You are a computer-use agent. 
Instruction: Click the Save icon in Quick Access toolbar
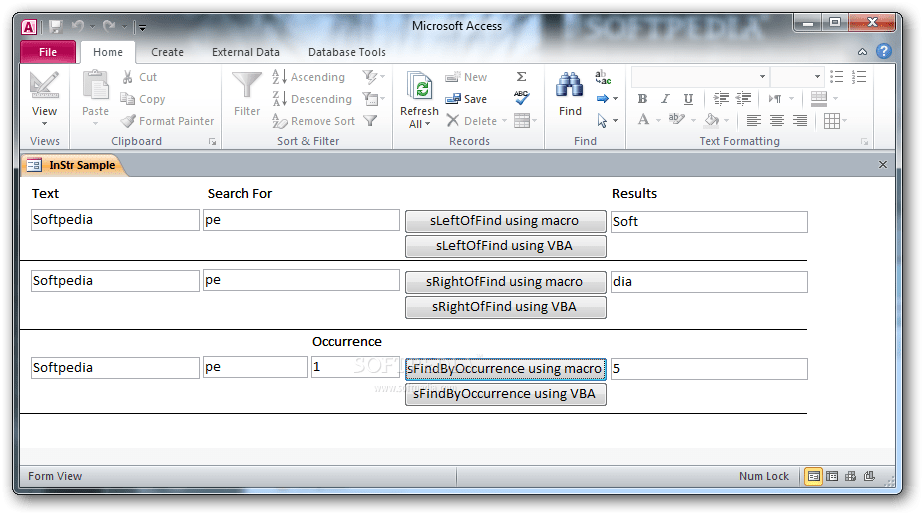(x=56, y=26)
